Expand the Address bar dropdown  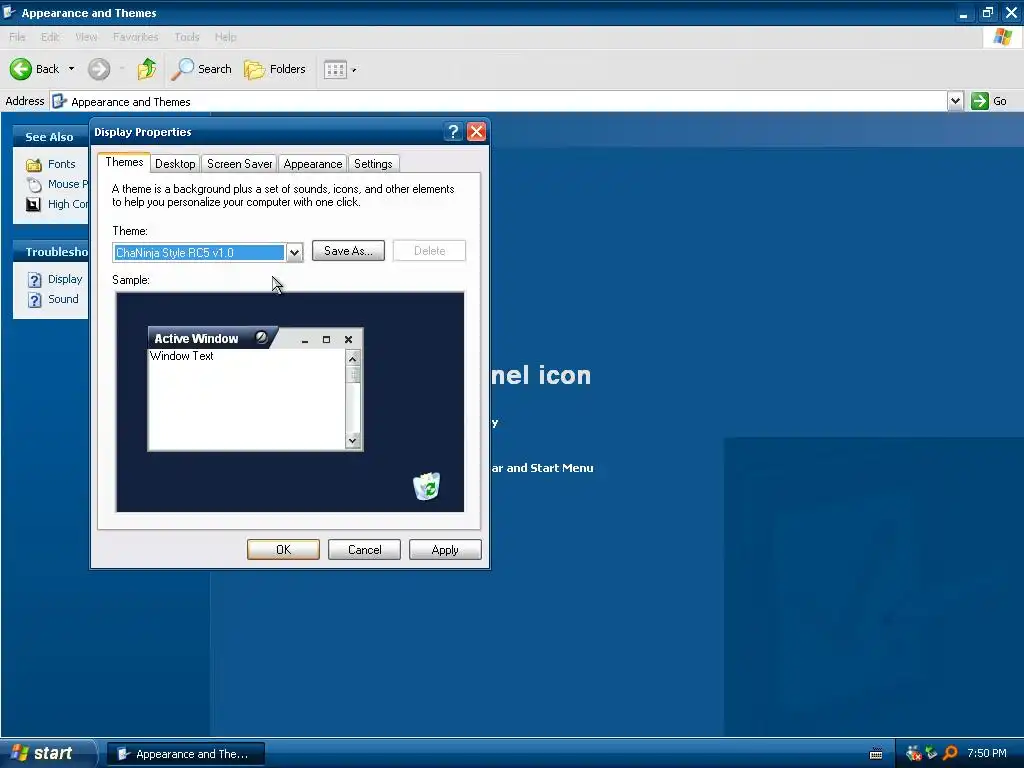[955, 101]
